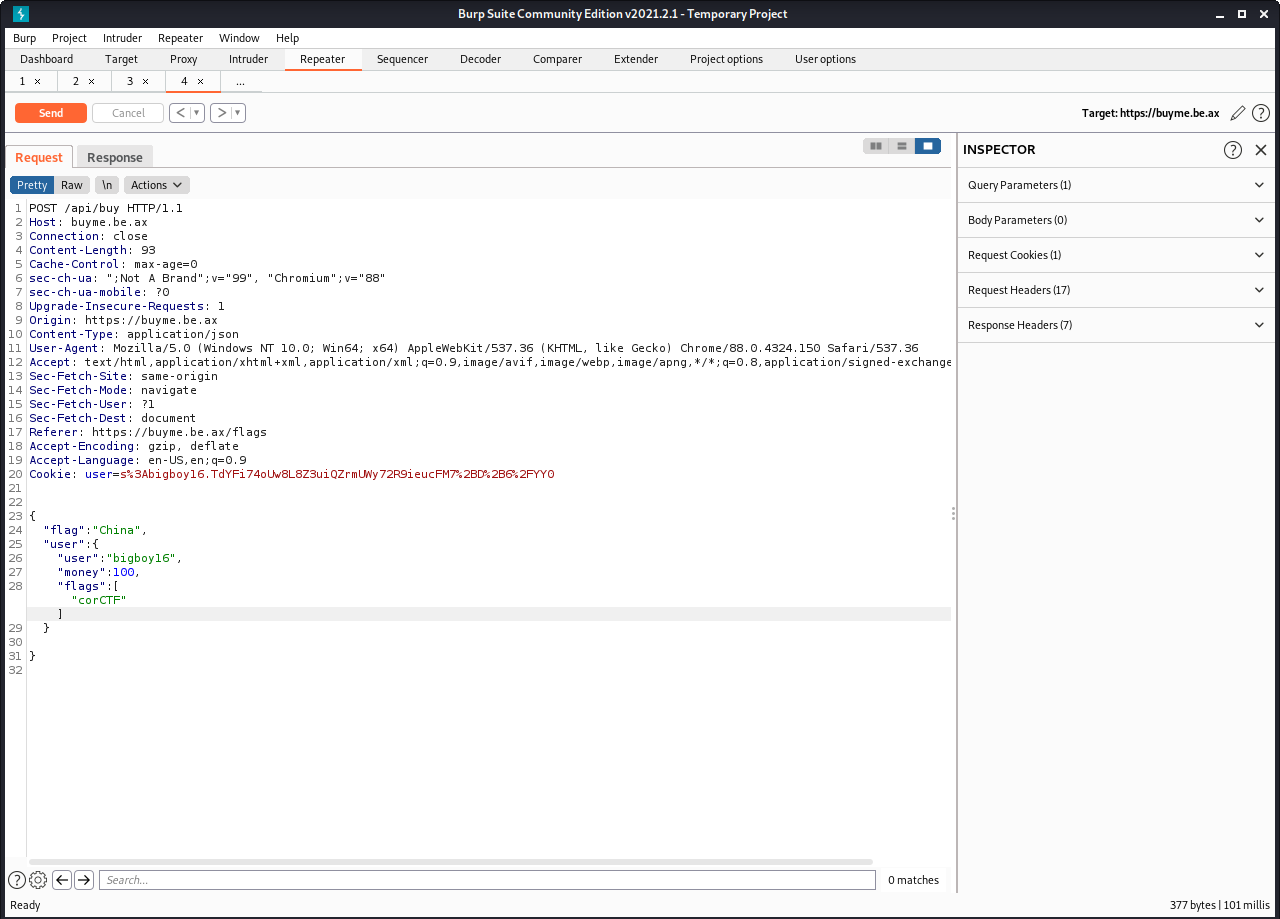Open the Window menu

[x=239, y=38]
